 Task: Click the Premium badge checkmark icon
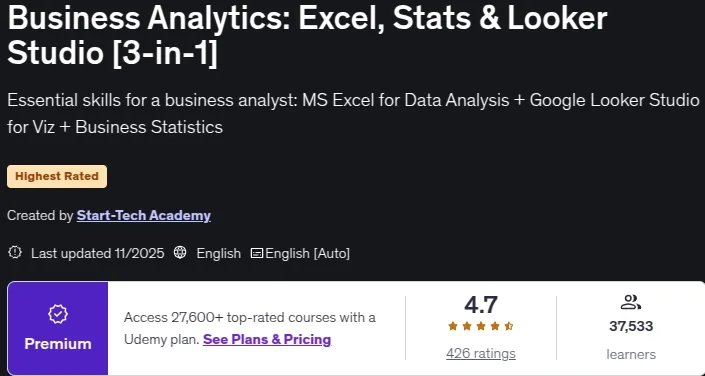(58, 315)
